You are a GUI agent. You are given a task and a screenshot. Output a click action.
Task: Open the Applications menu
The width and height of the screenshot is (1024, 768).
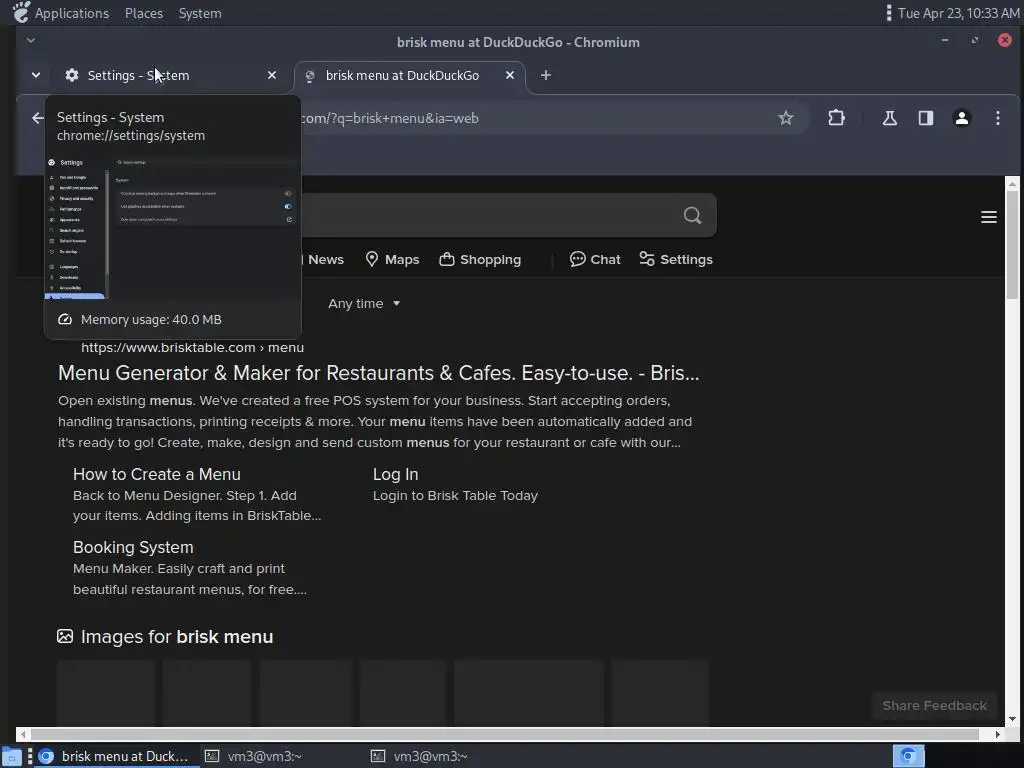click(72, 13)
